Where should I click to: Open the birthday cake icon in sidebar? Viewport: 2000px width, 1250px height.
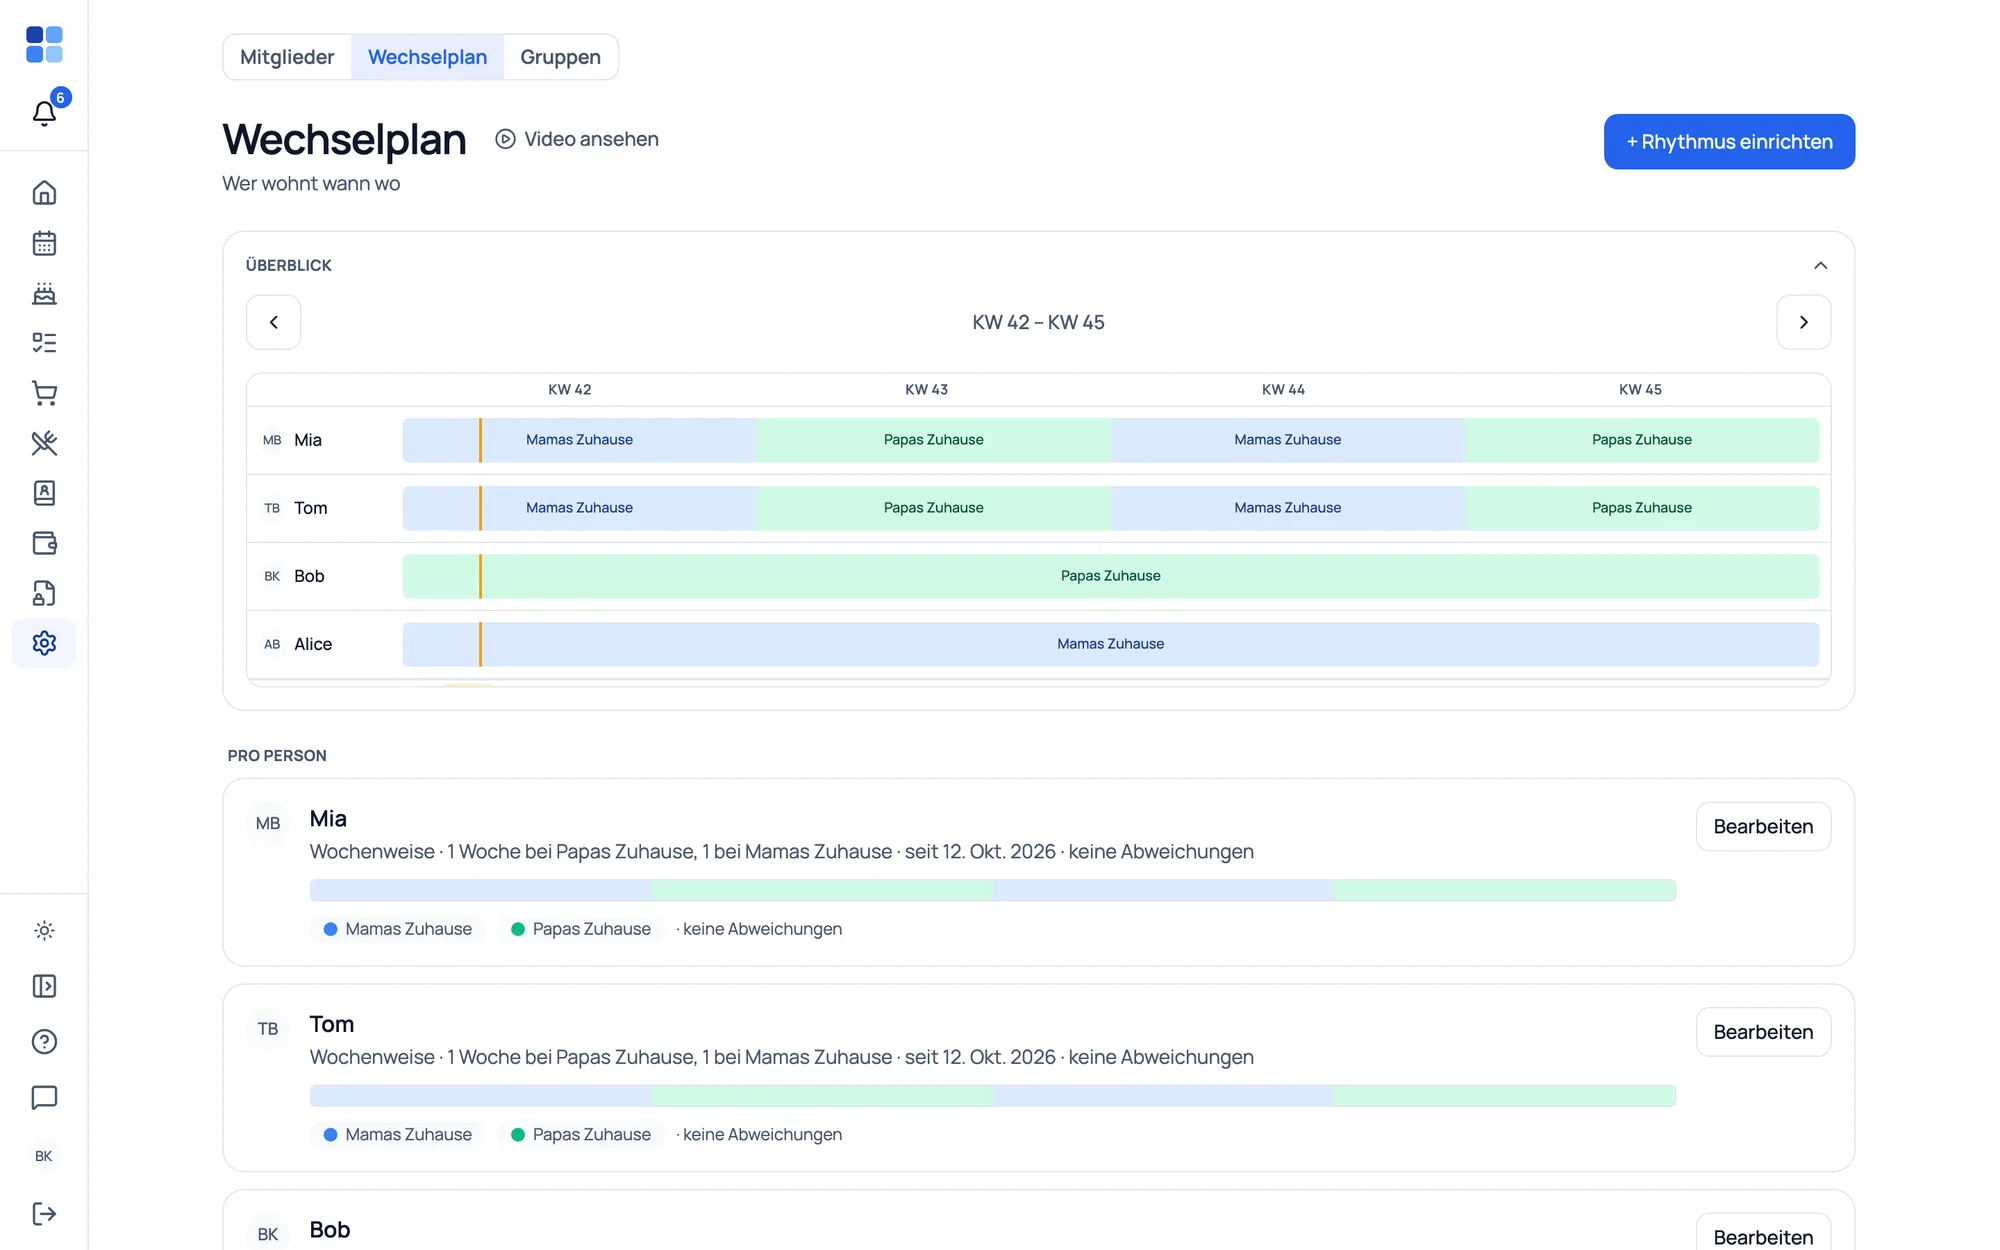[x=44, y=293]
